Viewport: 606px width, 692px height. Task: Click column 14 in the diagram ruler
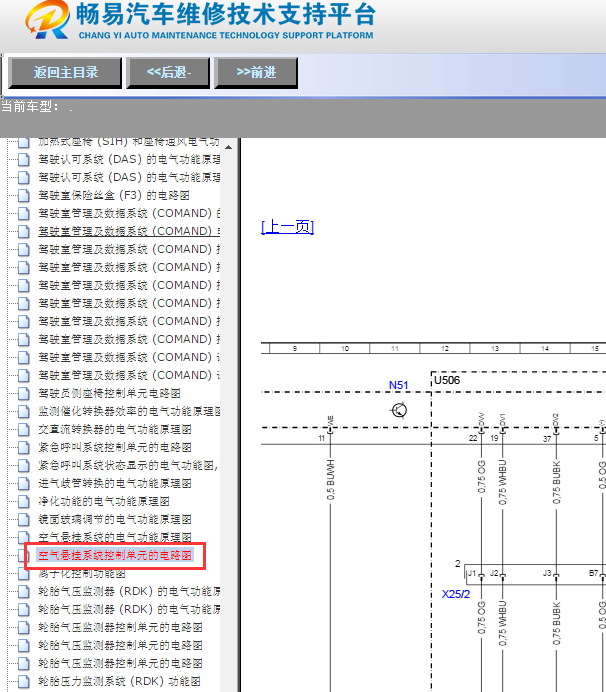545,349
